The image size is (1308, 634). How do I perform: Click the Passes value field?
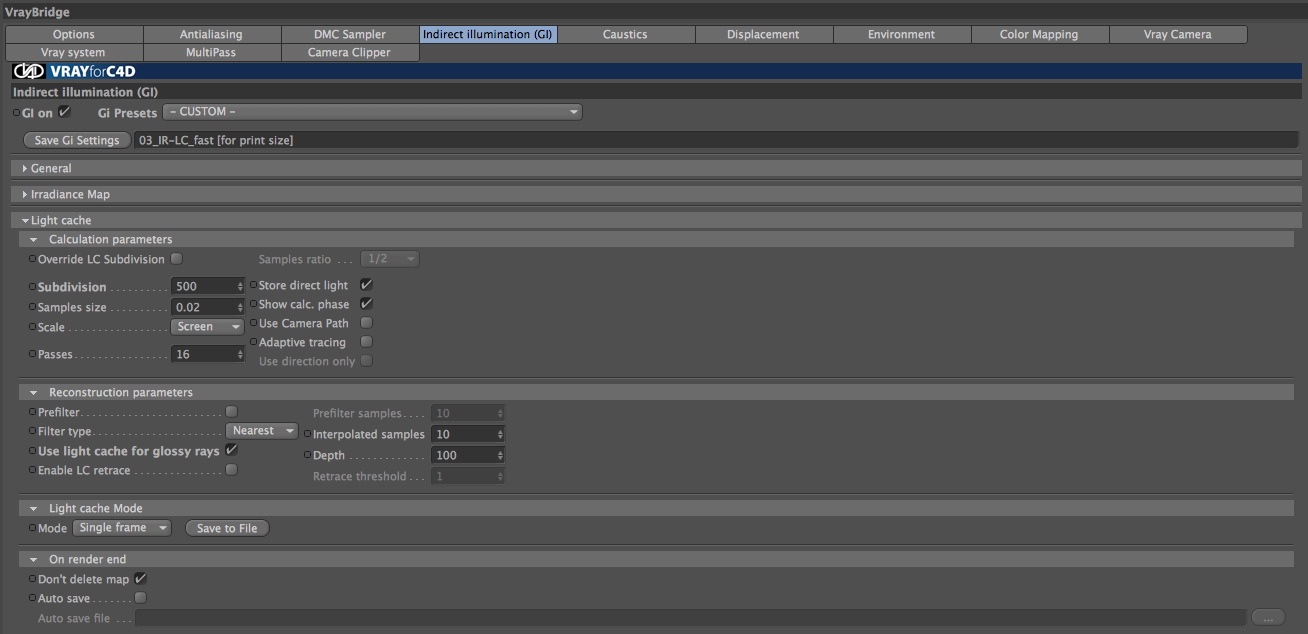click(x=203, y=354)
